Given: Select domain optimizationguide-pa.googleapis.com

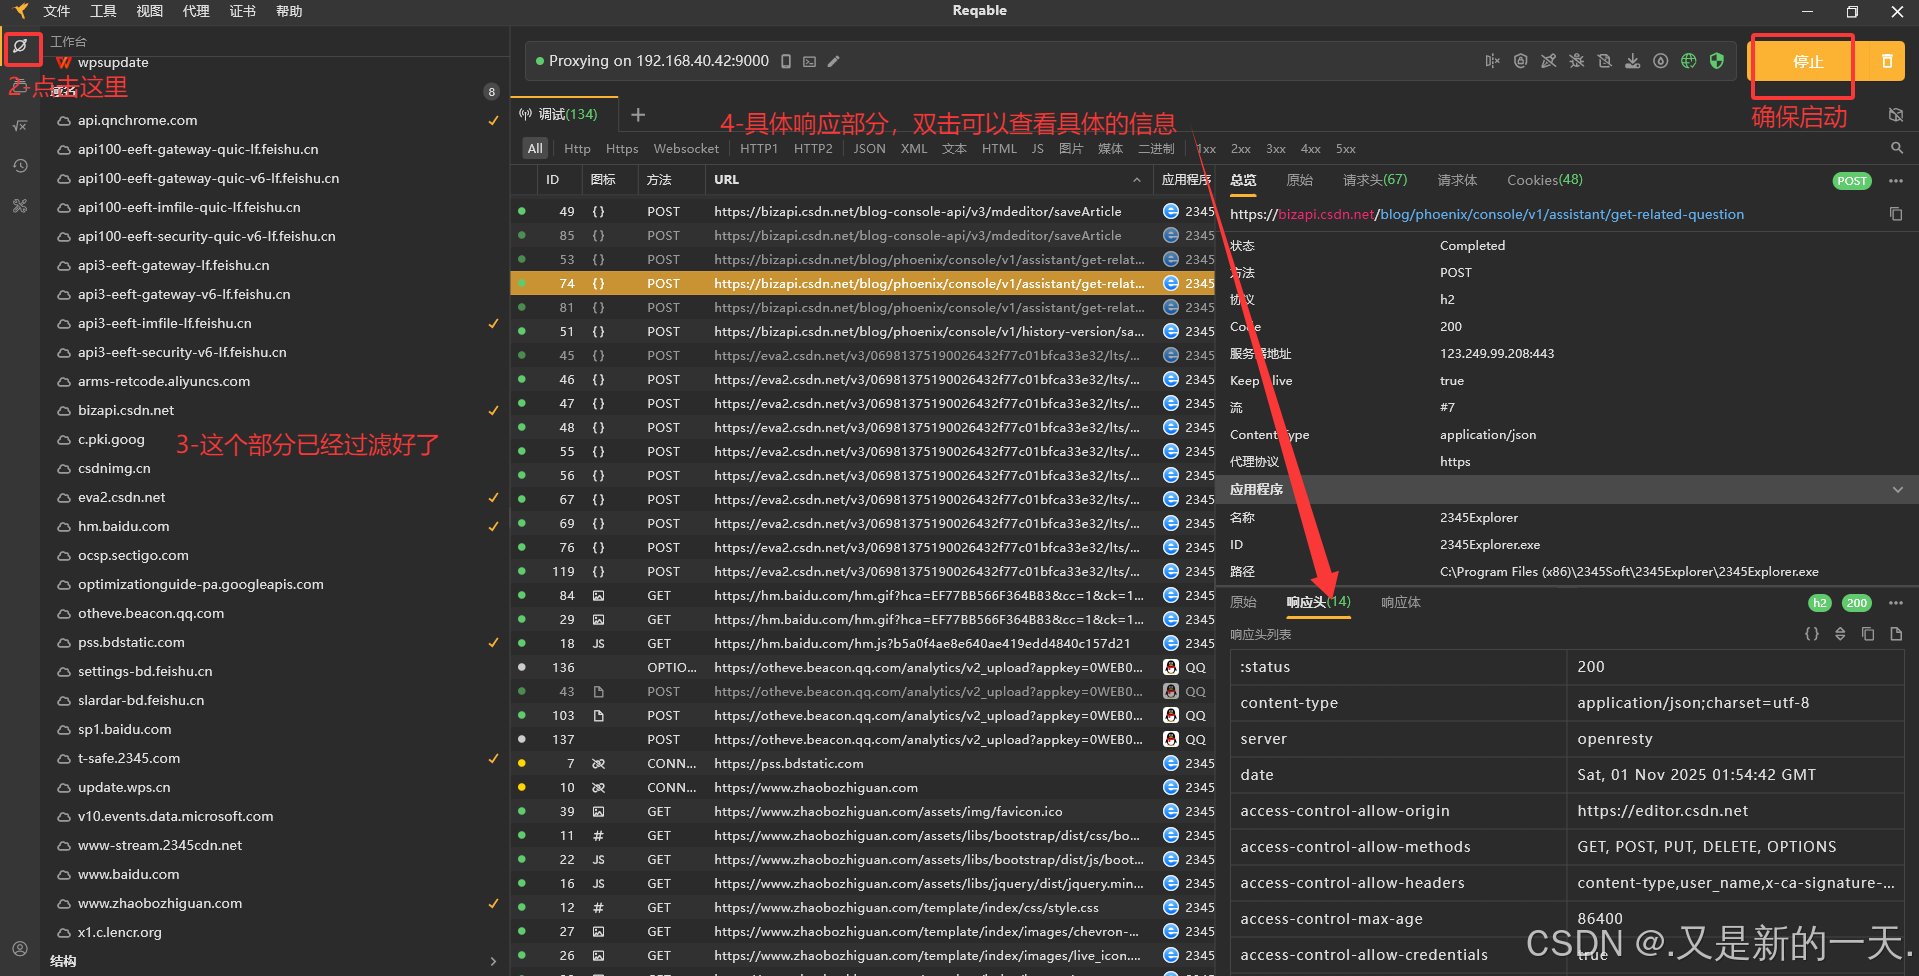Looking at the screenshot, I should point(201,584).
